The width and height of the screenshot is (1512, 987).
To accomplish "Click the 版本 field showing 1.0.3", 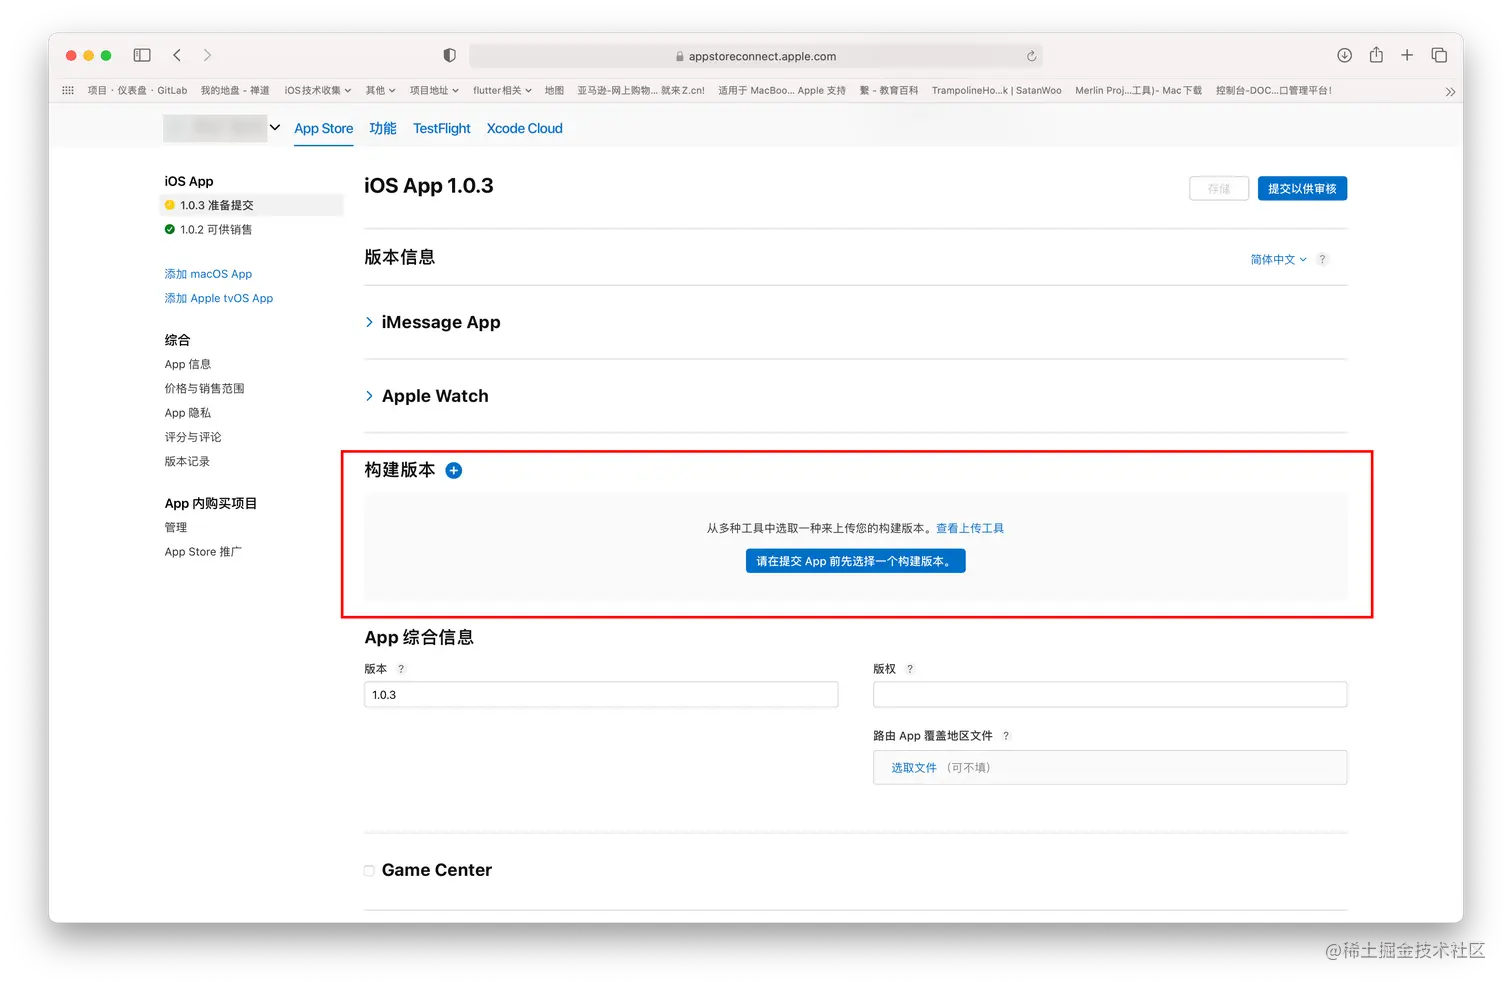I will (601, 695).
